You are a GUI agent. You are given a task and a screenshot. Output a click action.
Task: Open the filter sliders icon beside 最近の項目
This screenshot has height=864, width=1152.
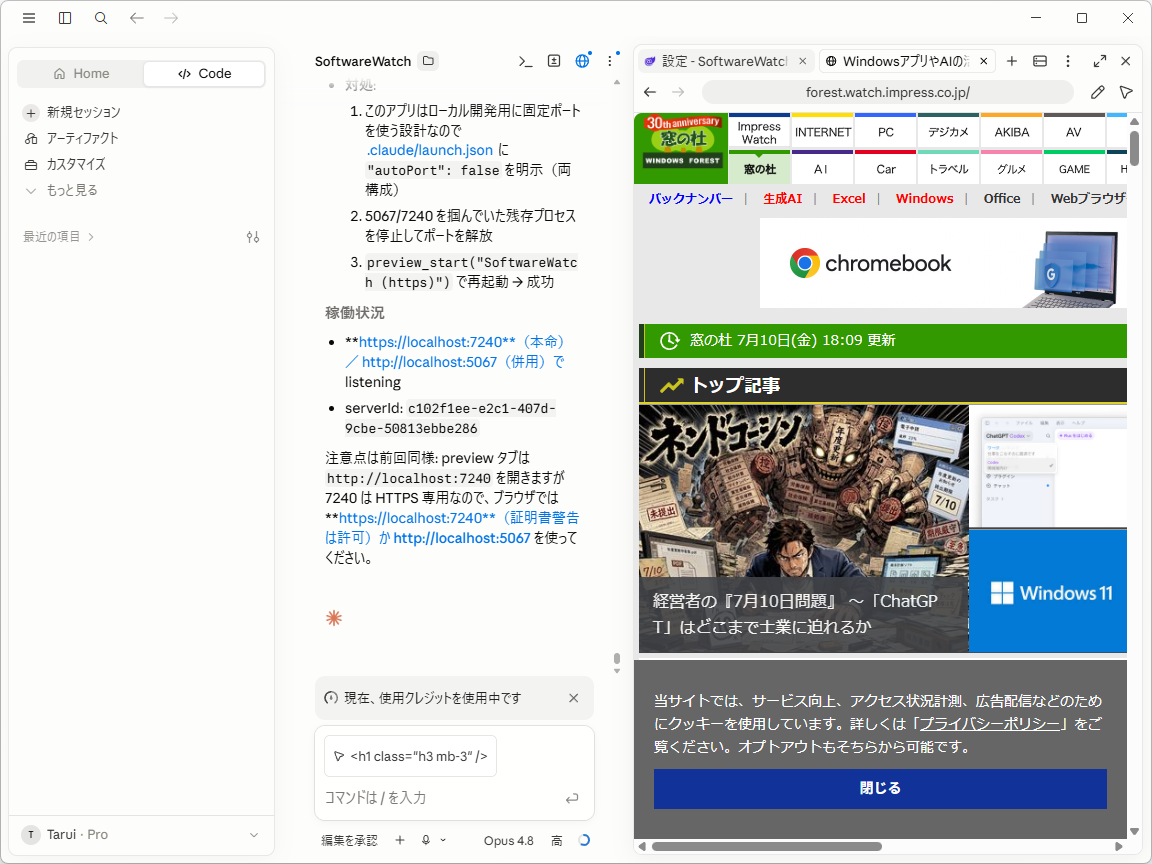253,237
